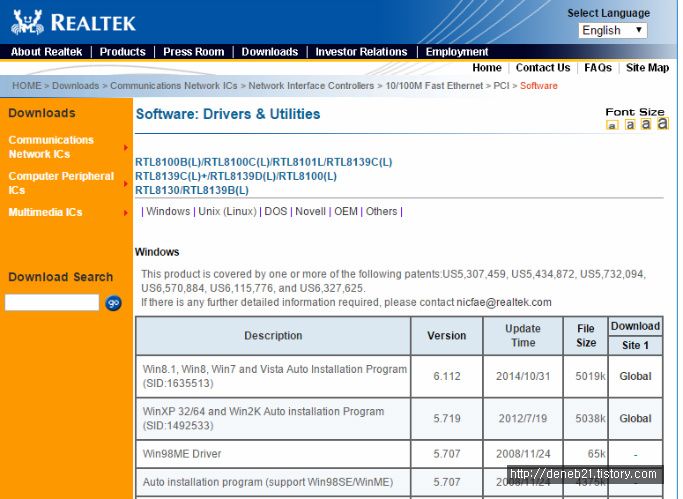Click Update Time column header

pyautogui.click(x=523, y=336)
